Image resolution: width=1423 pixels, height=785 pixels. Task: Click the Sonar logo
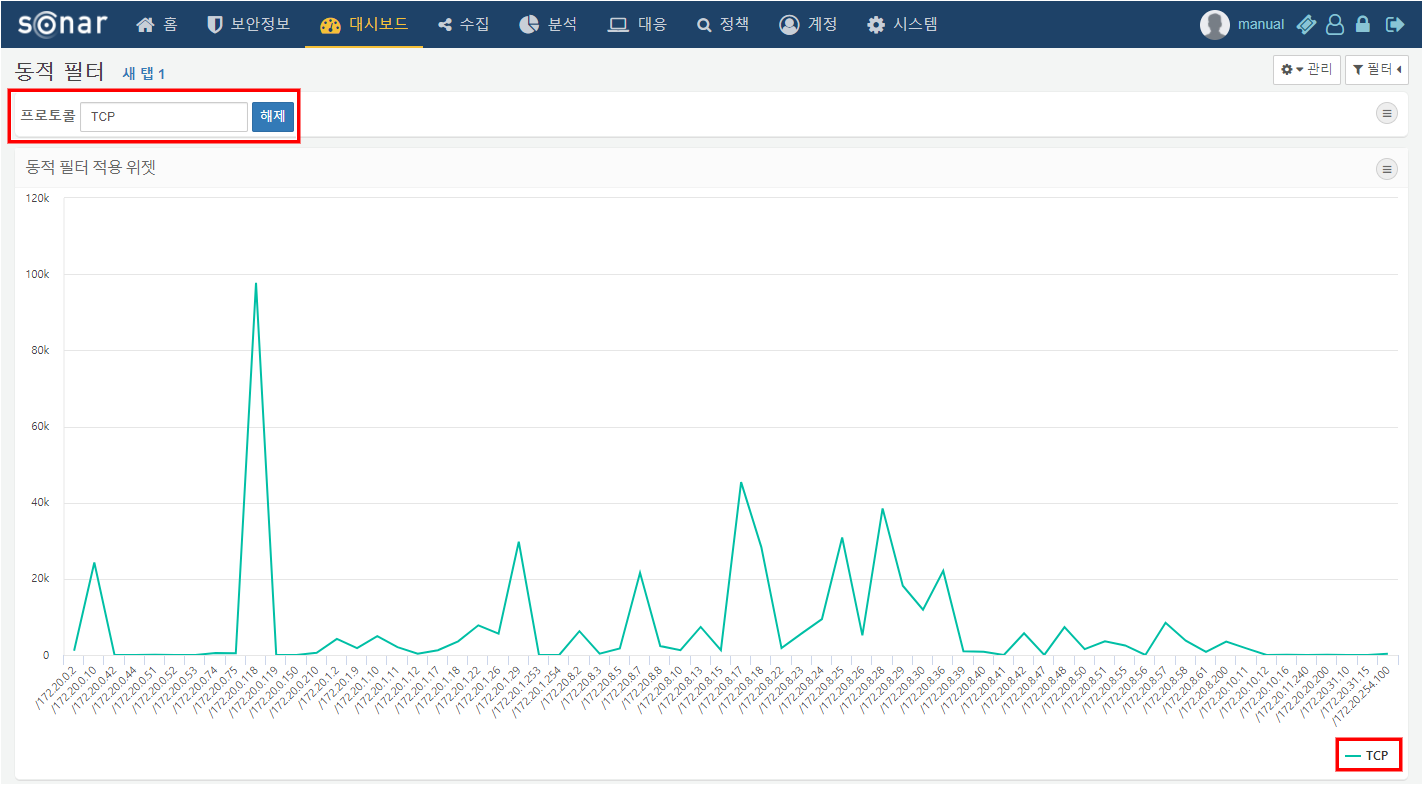(62, 24)
